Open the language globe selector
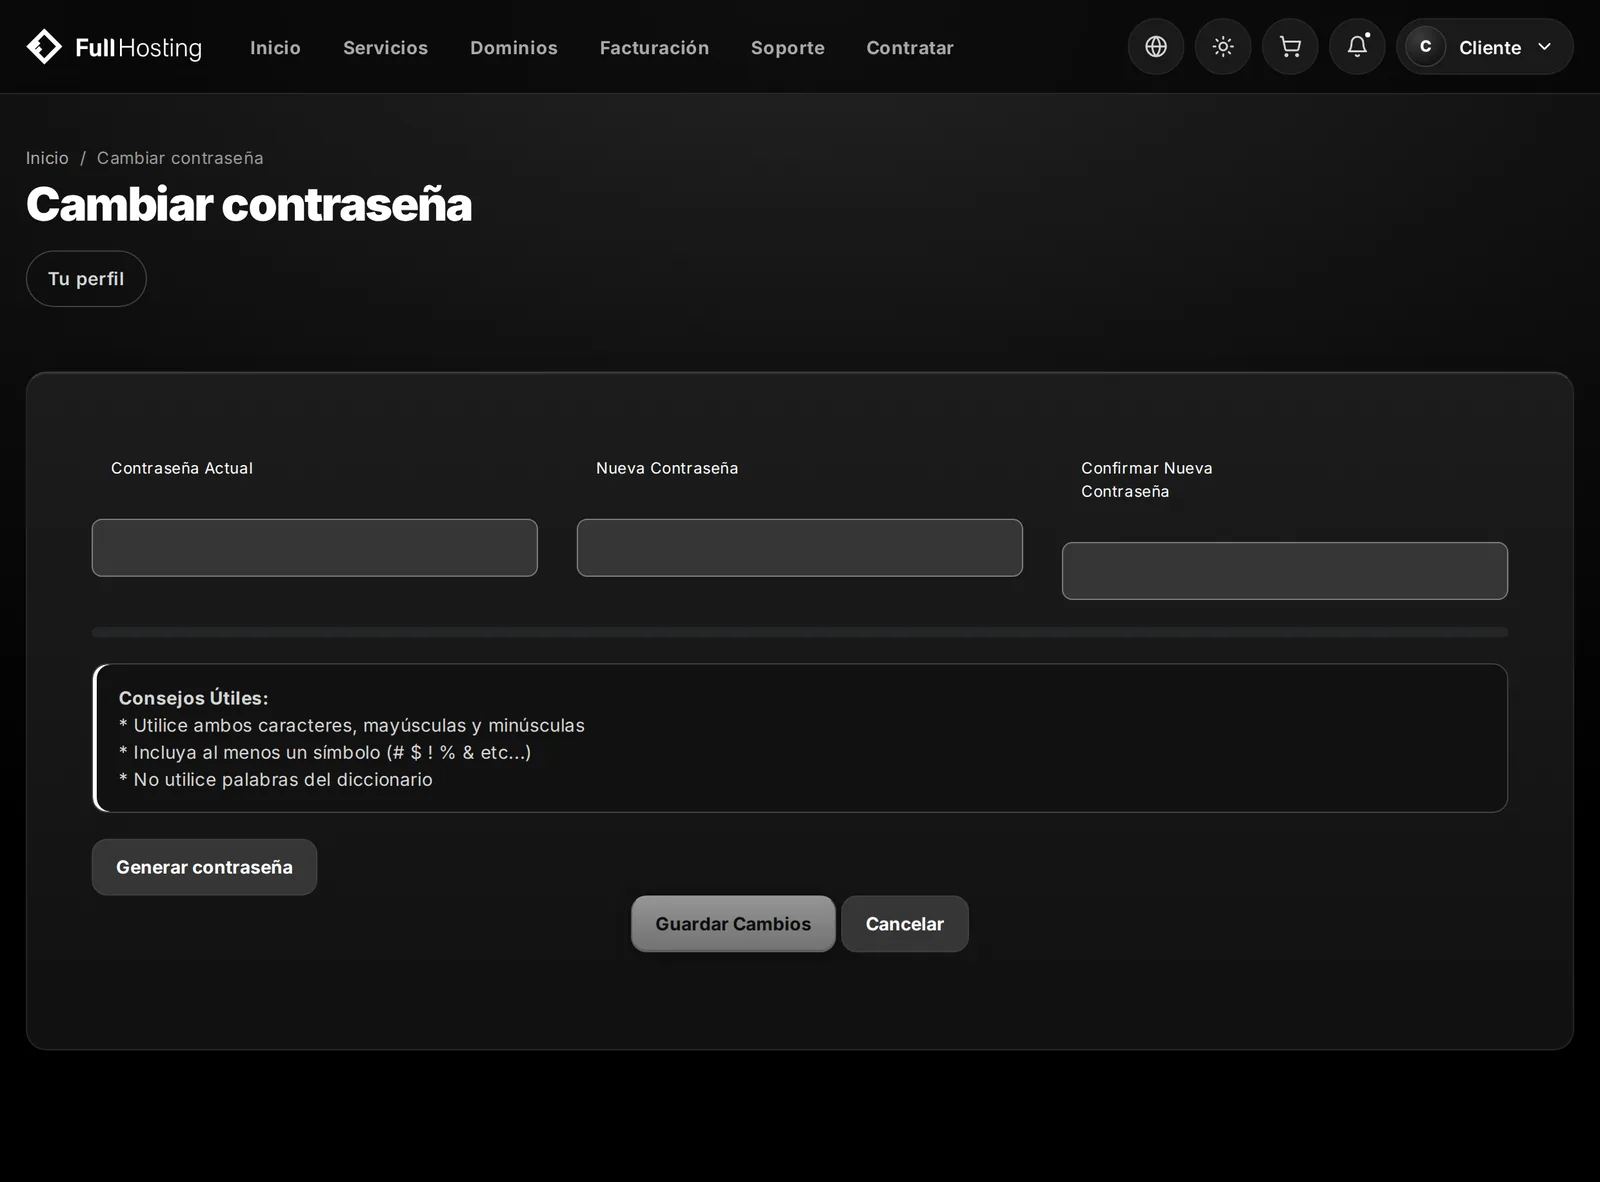This screenshot has height=1182, width=1600. (x=1156, y=47)
